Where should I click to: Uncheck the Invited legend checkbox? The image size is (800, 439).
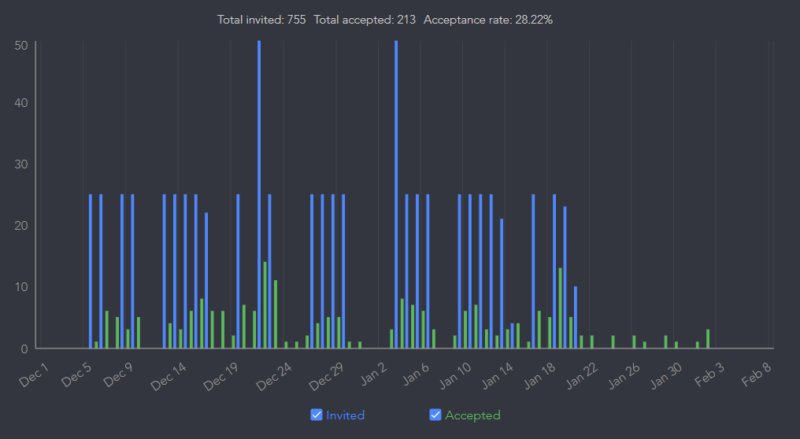[317, 415]
